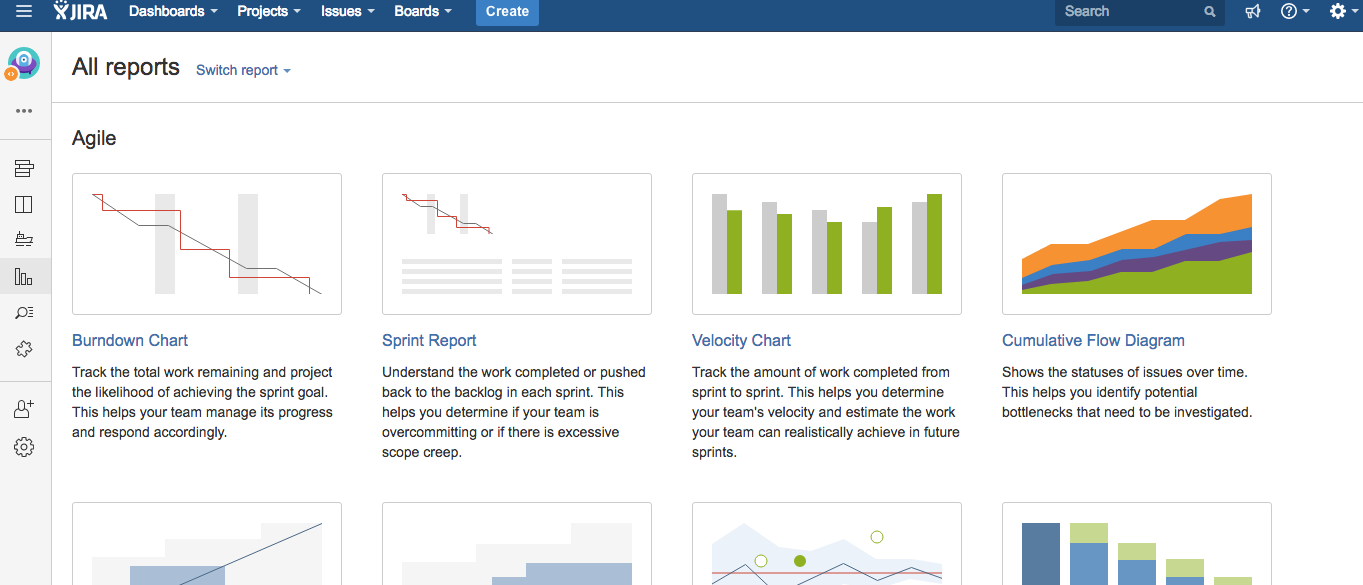
Task: Open the hamburger menu in top bar
Action: pos(23,12)
